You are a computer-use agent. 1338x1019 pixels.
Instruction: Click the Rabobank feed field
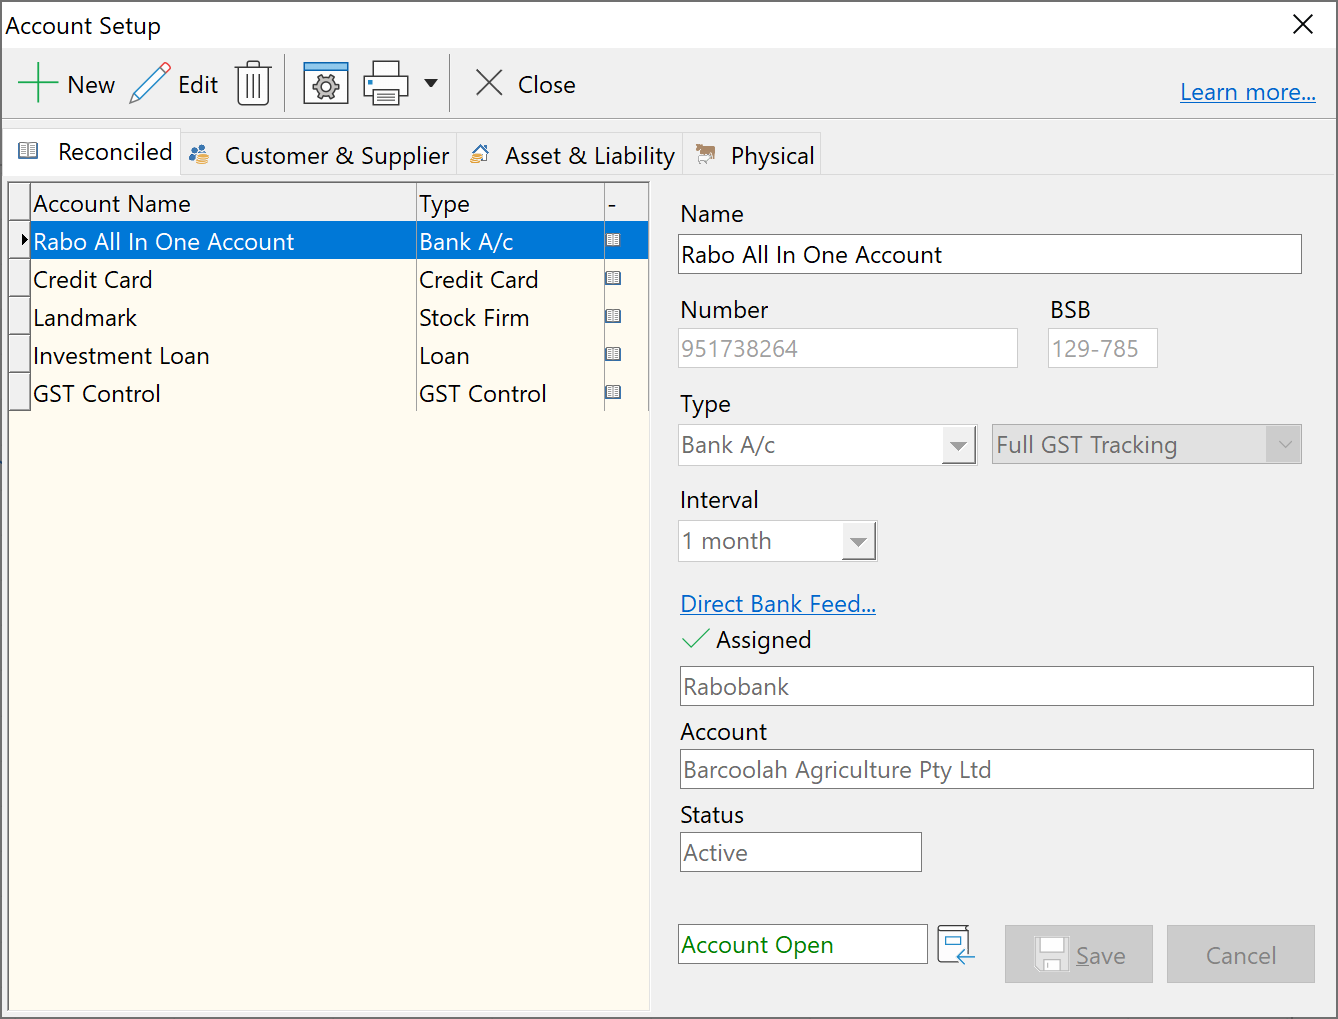pos(996,686)
